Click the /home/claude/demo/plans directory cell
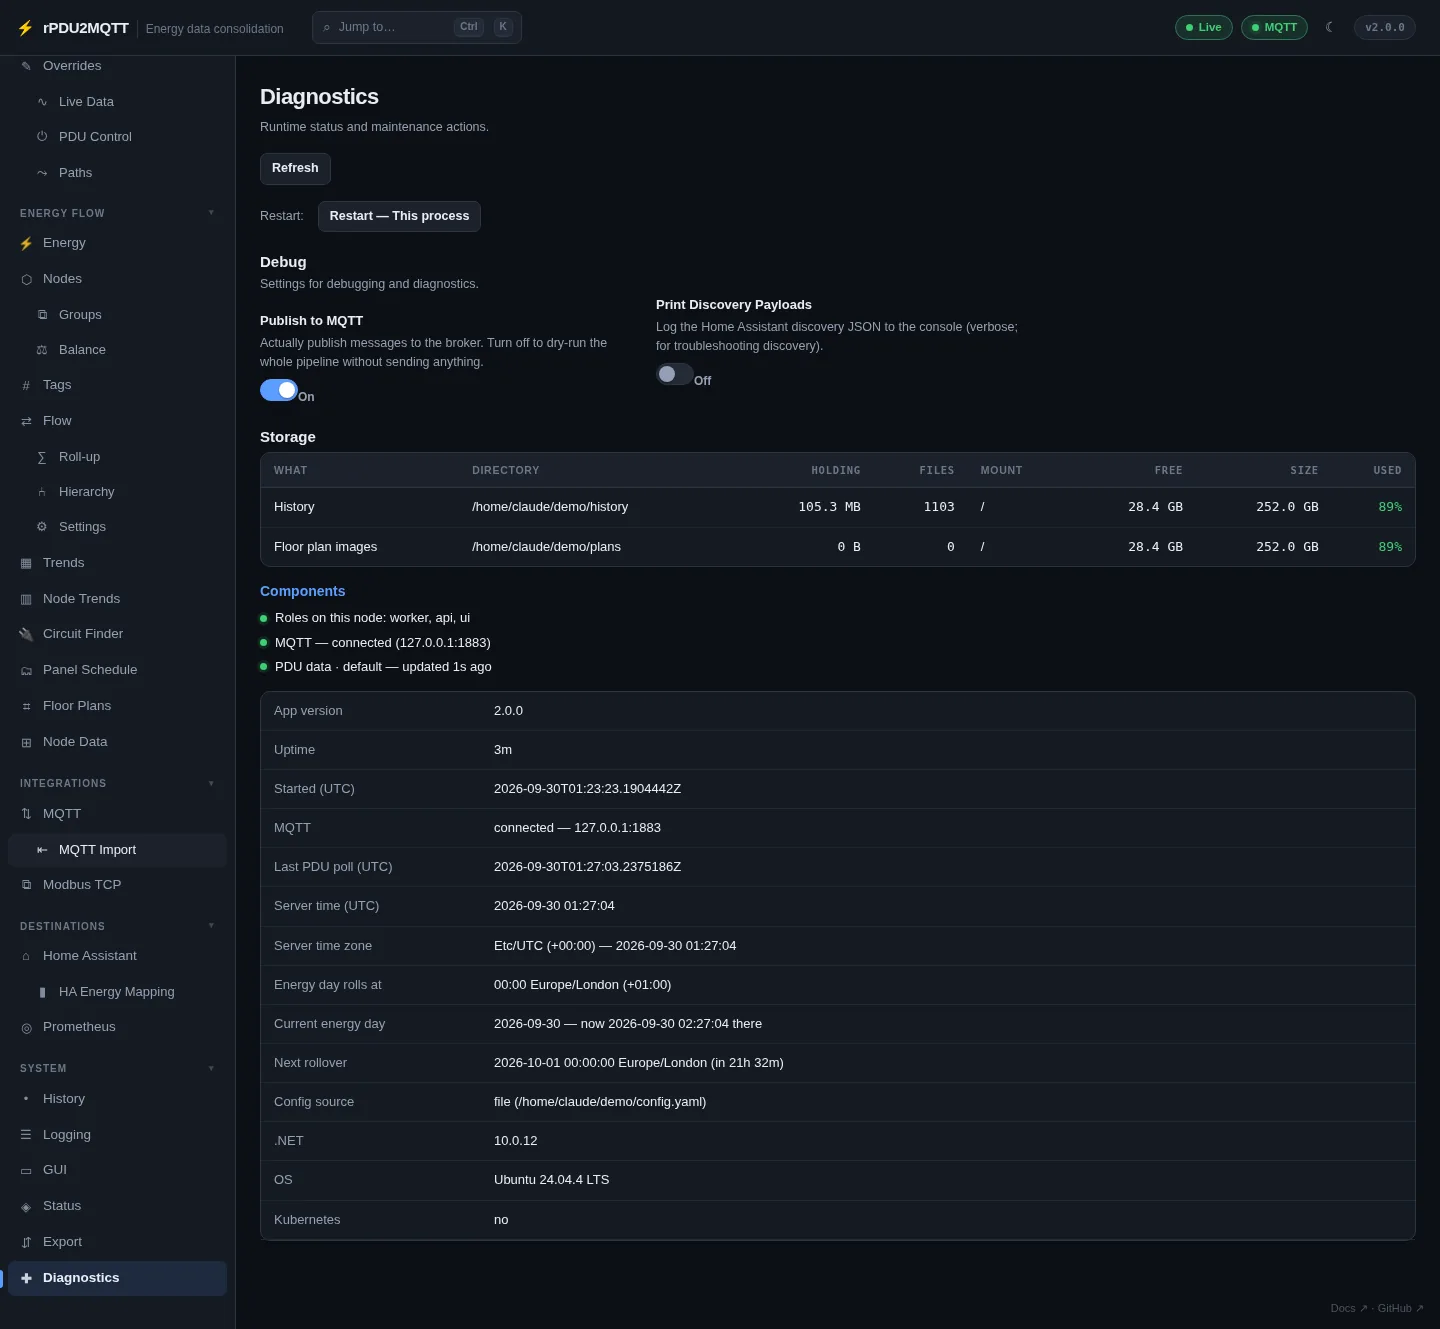1440x1329 pixels. click(546, 547)
